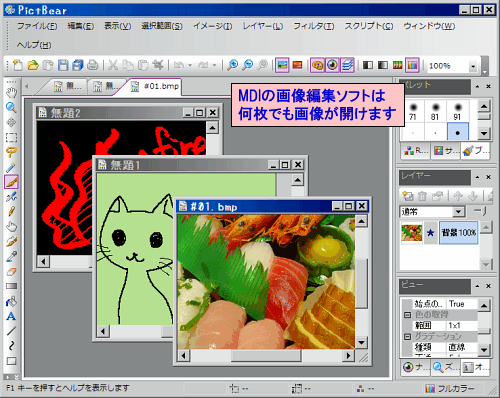Select the Rectangular selection tool

click(x=11, y=137)
